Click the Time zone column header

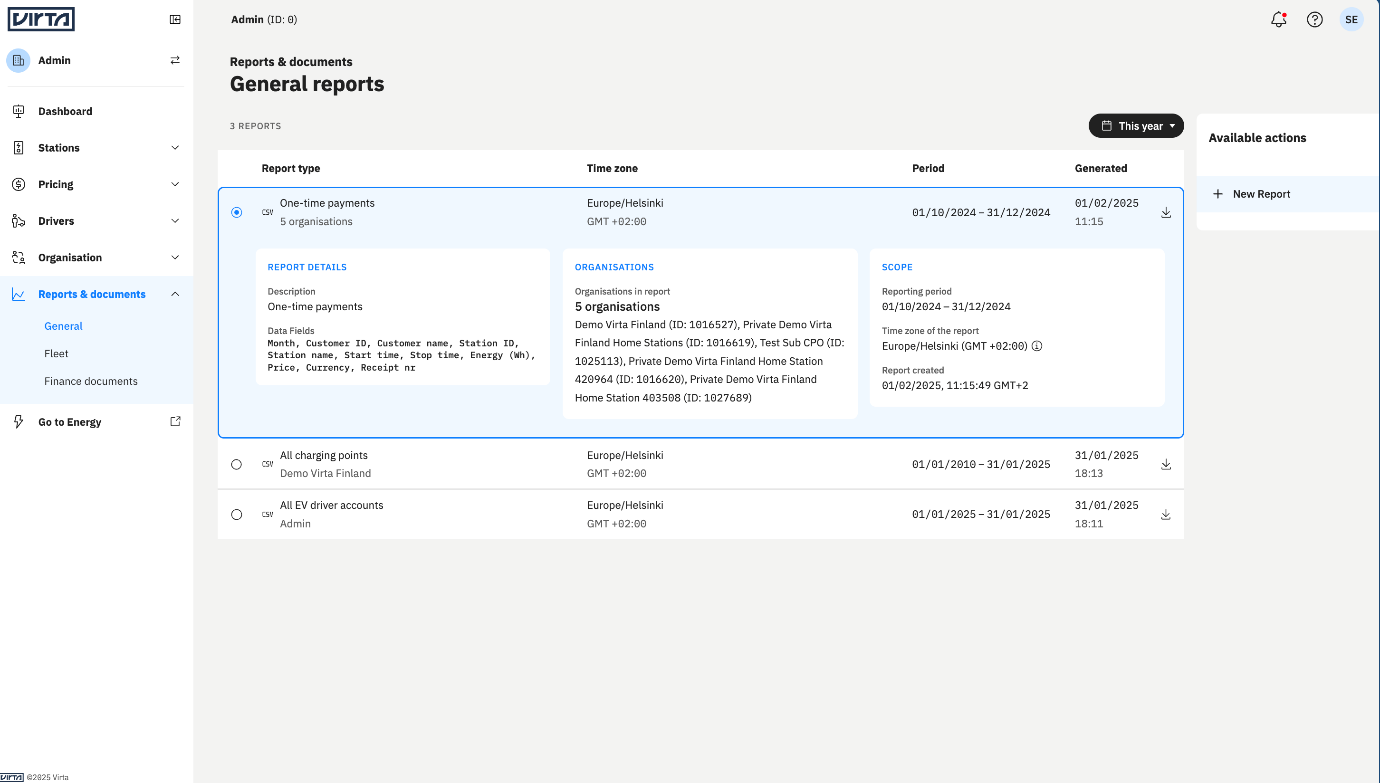coord(612,168)
